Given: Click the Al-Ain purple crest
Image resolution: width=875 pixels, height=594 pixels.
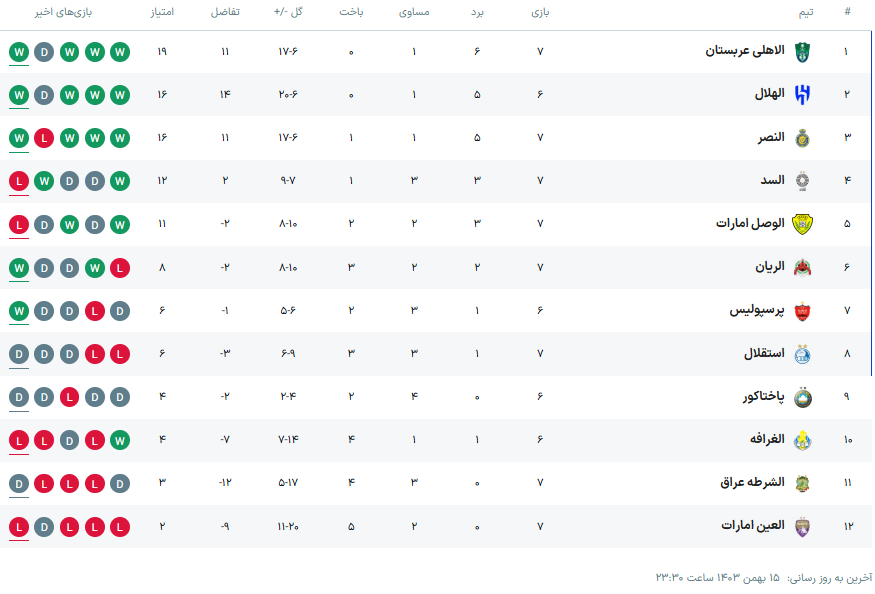Looking at the screenshot, I should pos(802,527).
